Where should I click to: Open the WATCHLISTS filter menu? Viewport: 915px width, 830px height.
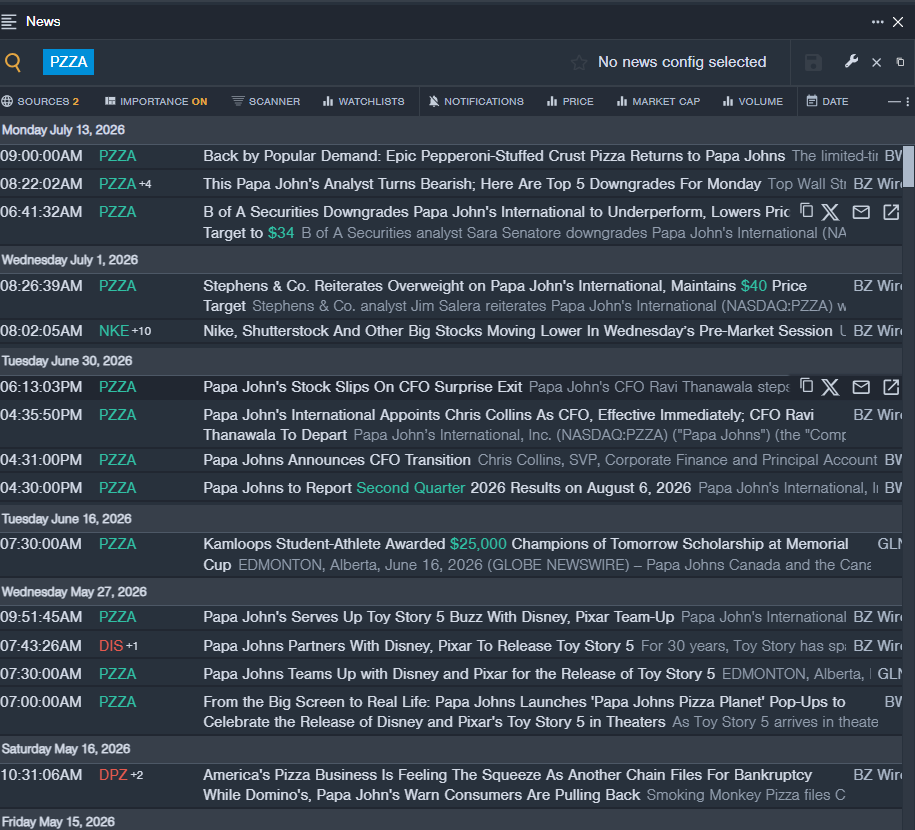[364, 102]
